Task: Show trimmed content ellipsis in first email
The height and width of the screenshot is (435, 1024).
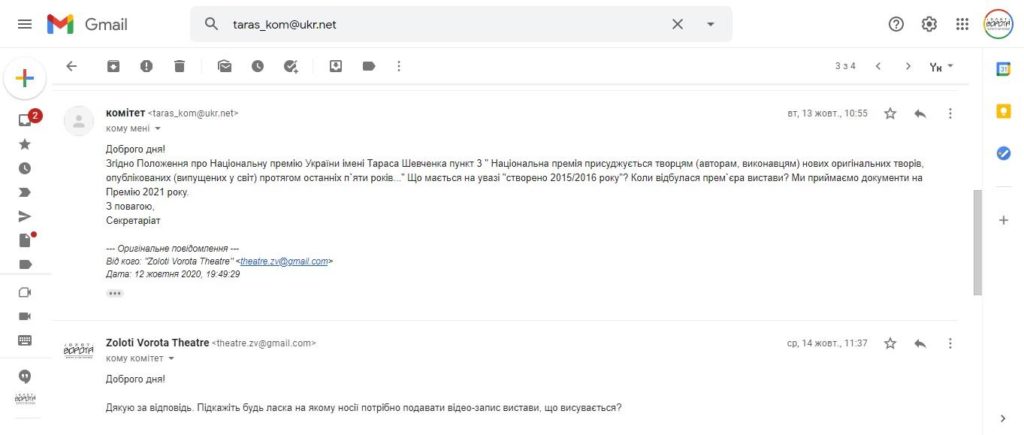Action: click(x=115, y=294)
